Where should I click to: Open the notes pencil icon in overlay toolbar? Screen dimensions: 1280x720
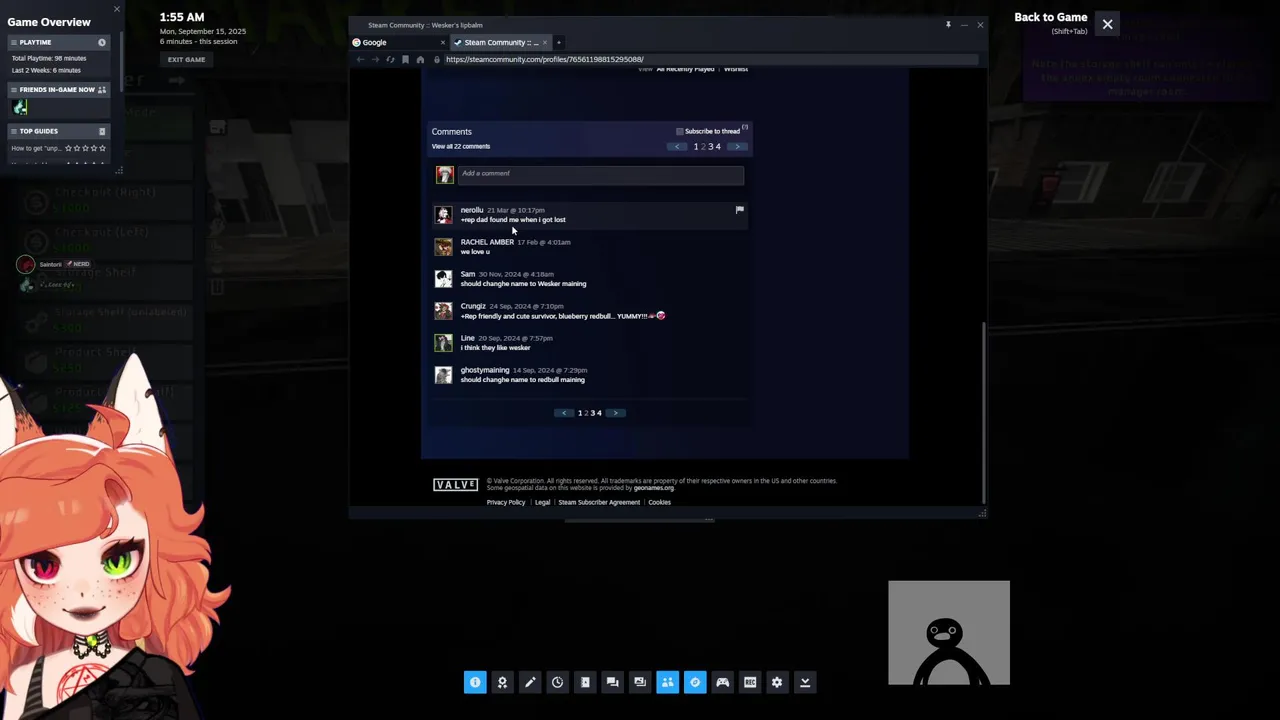click(530, 682)
